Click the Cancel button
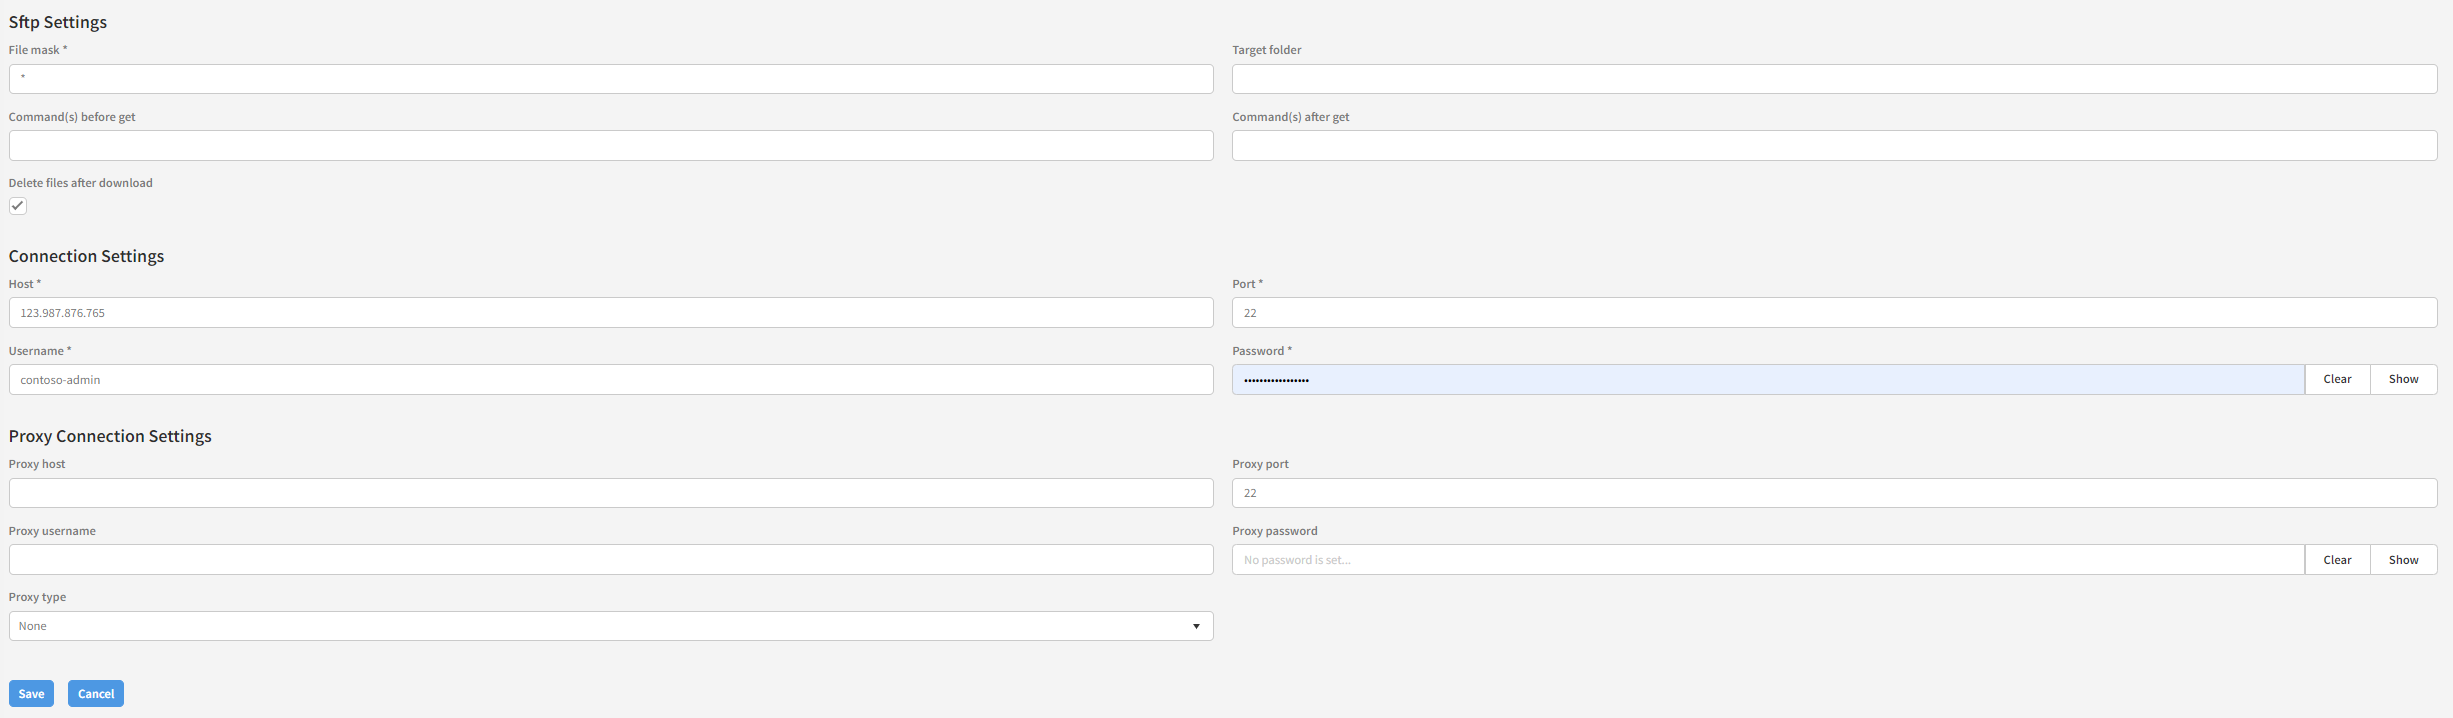 click(96, 694)
